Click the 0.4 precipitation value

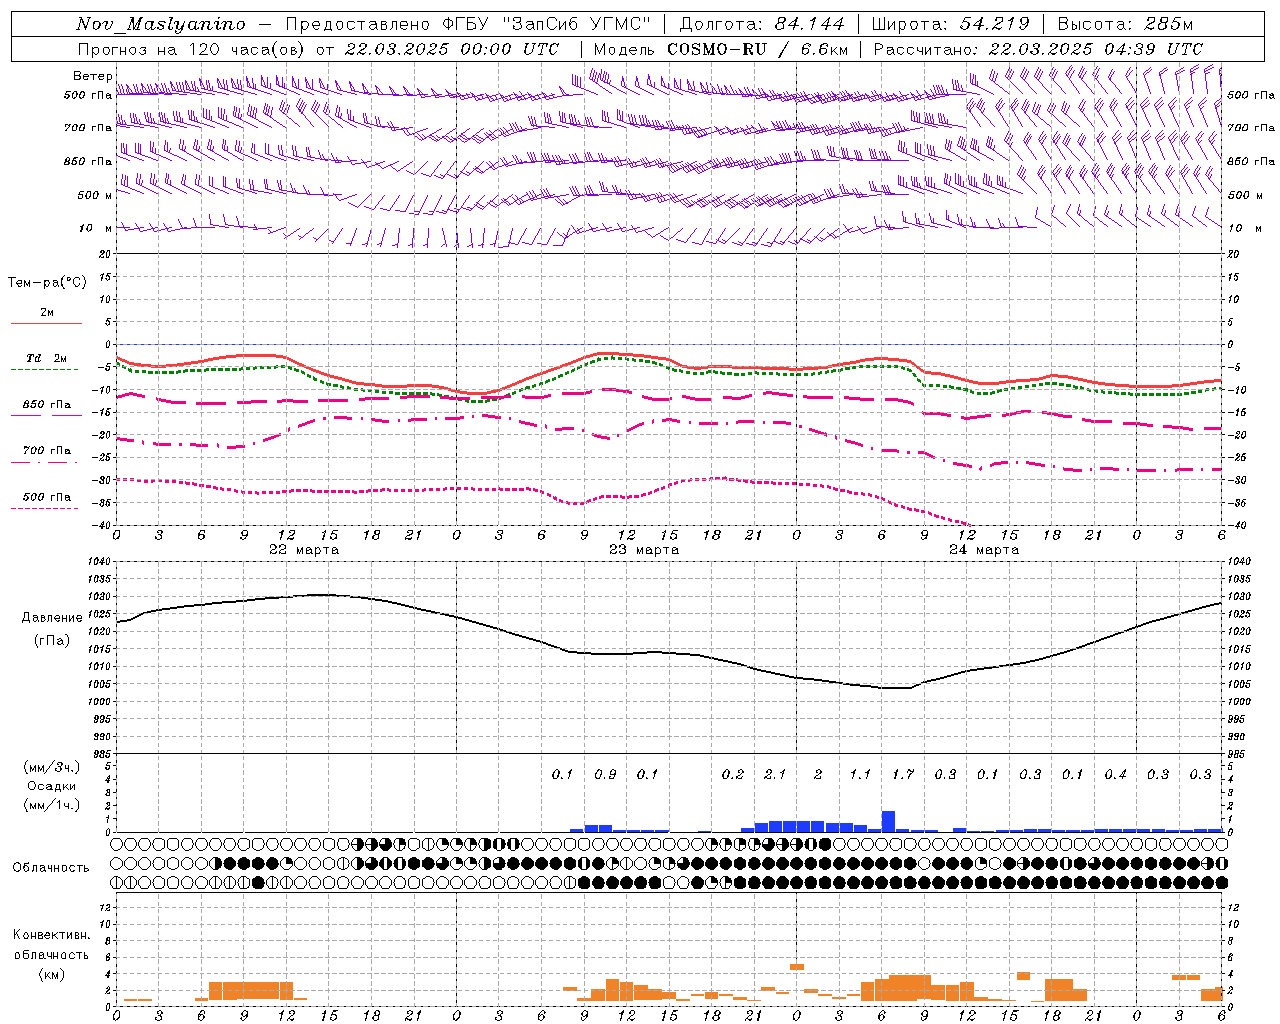click(x=1116, y=774)
